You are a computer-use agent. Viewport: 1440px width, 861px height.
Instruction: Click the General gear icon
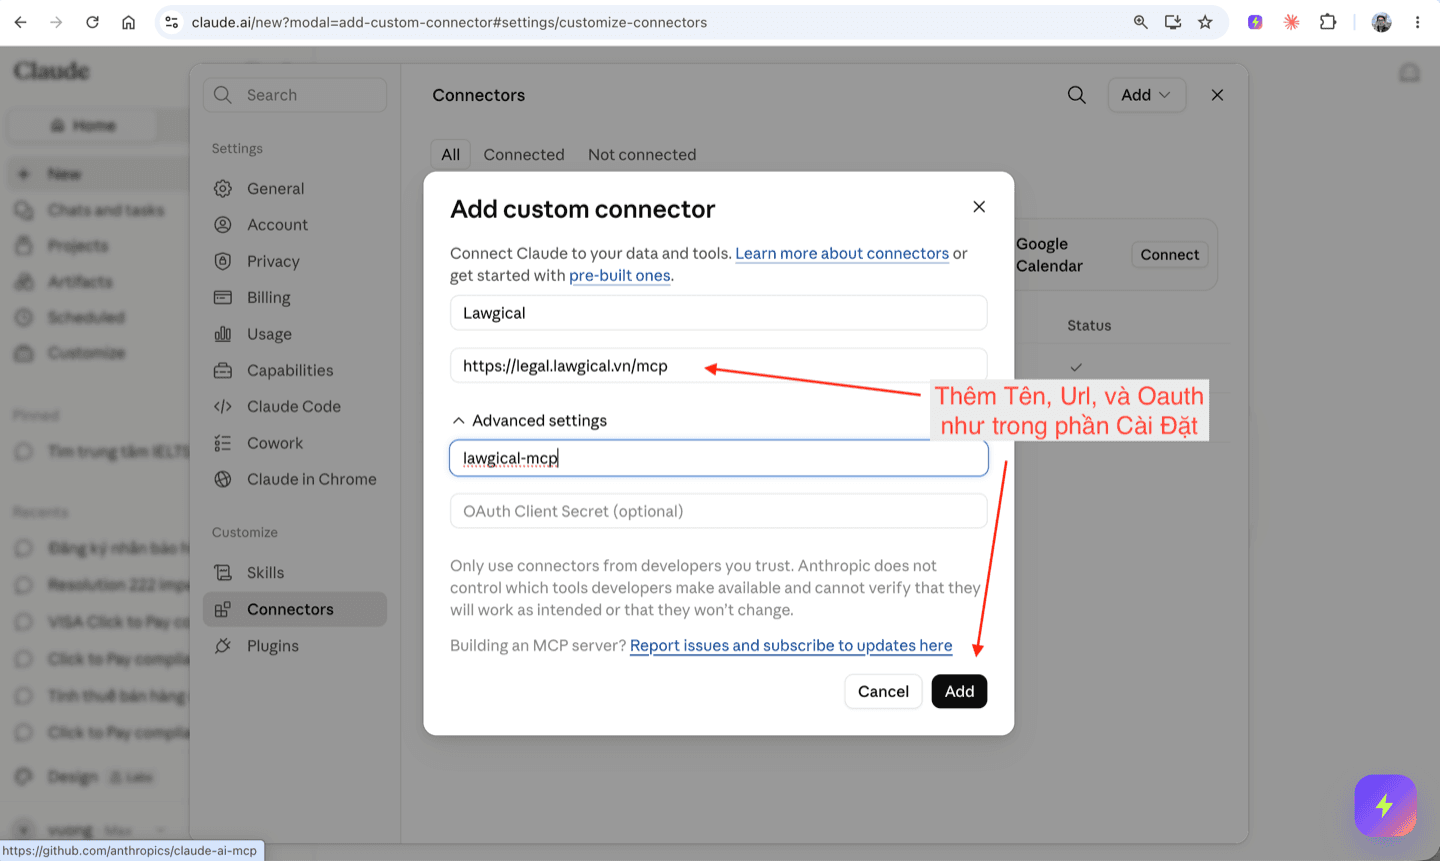pyautogui.click(x=223, y=188)
